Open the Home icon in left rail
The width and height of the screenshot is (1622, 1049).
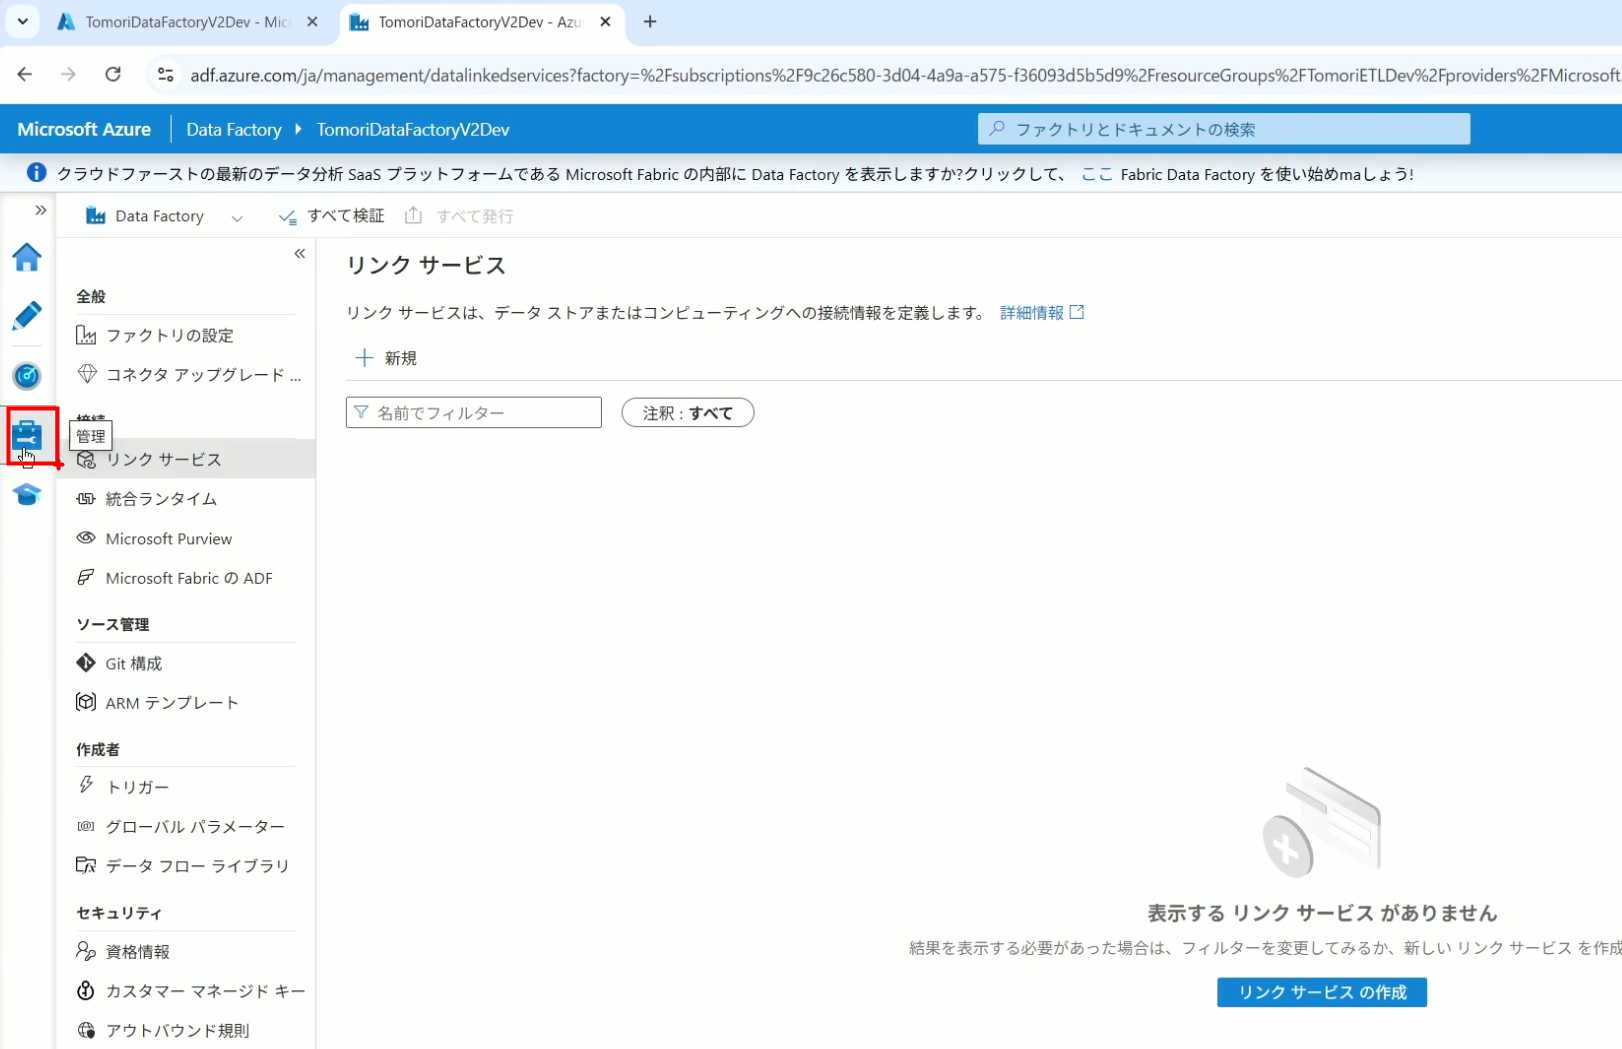(27, 258)
